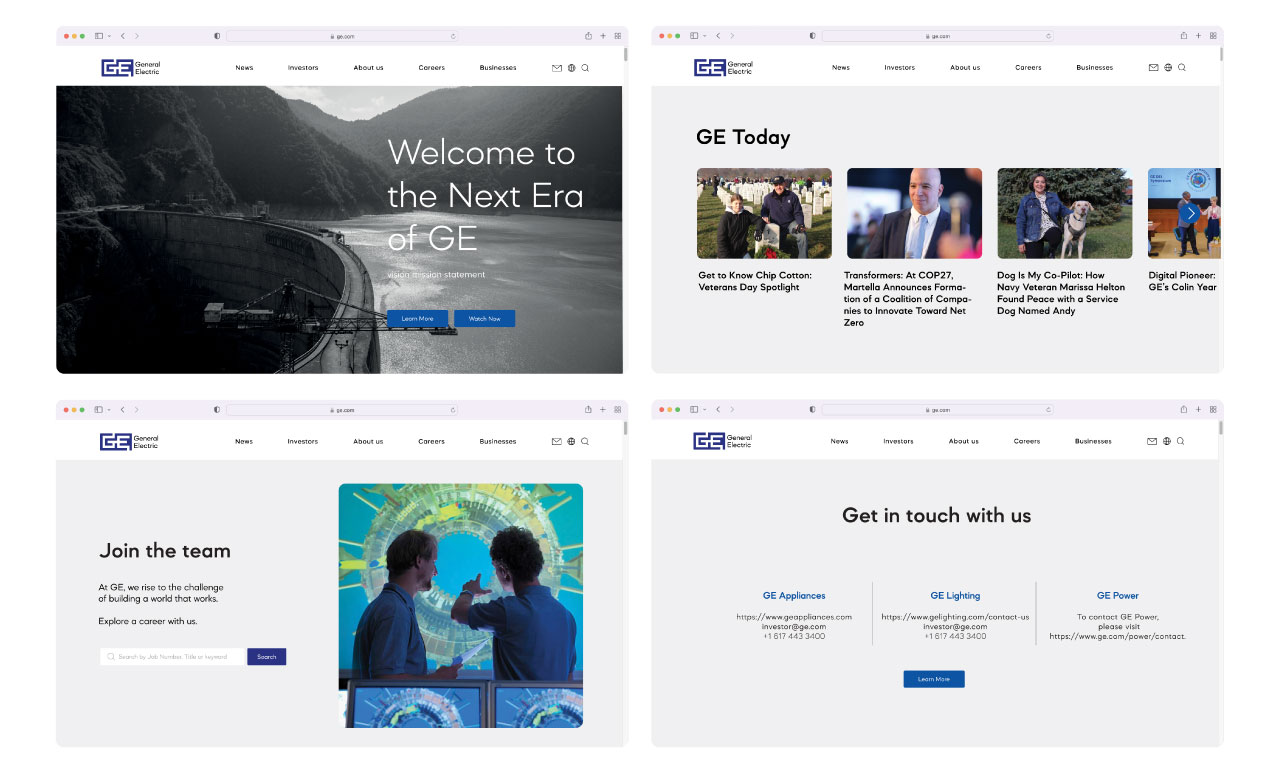
Task: Open the GE Appliances link
Action: point(794,596)
